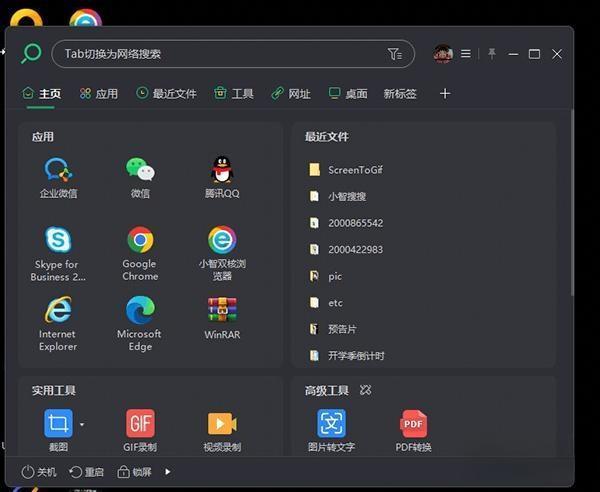Viewport: 600px width, 492px height.
Task: Launch 小智双核浏览器
Action: pyautogui.click(x=222, y=239)
